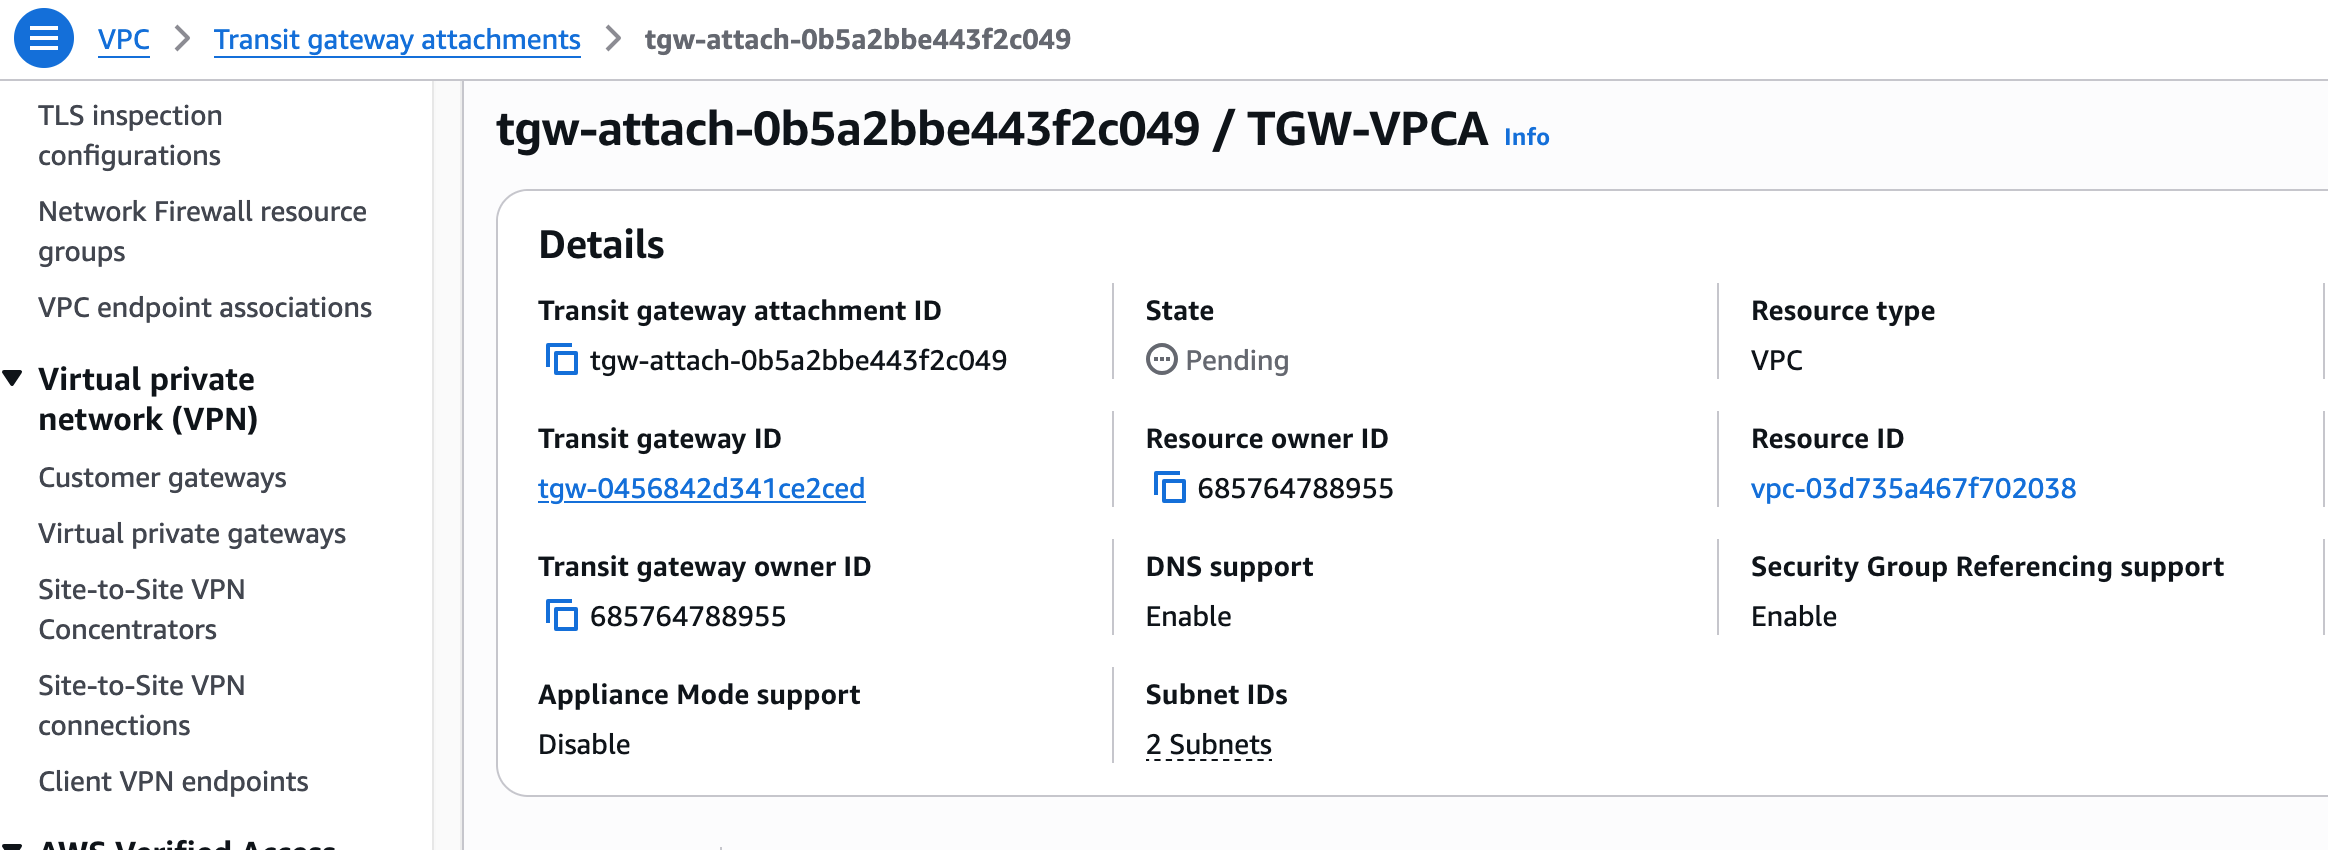
Task: Copy the transit gateway owner ID
Action: (x=561, y=615)
